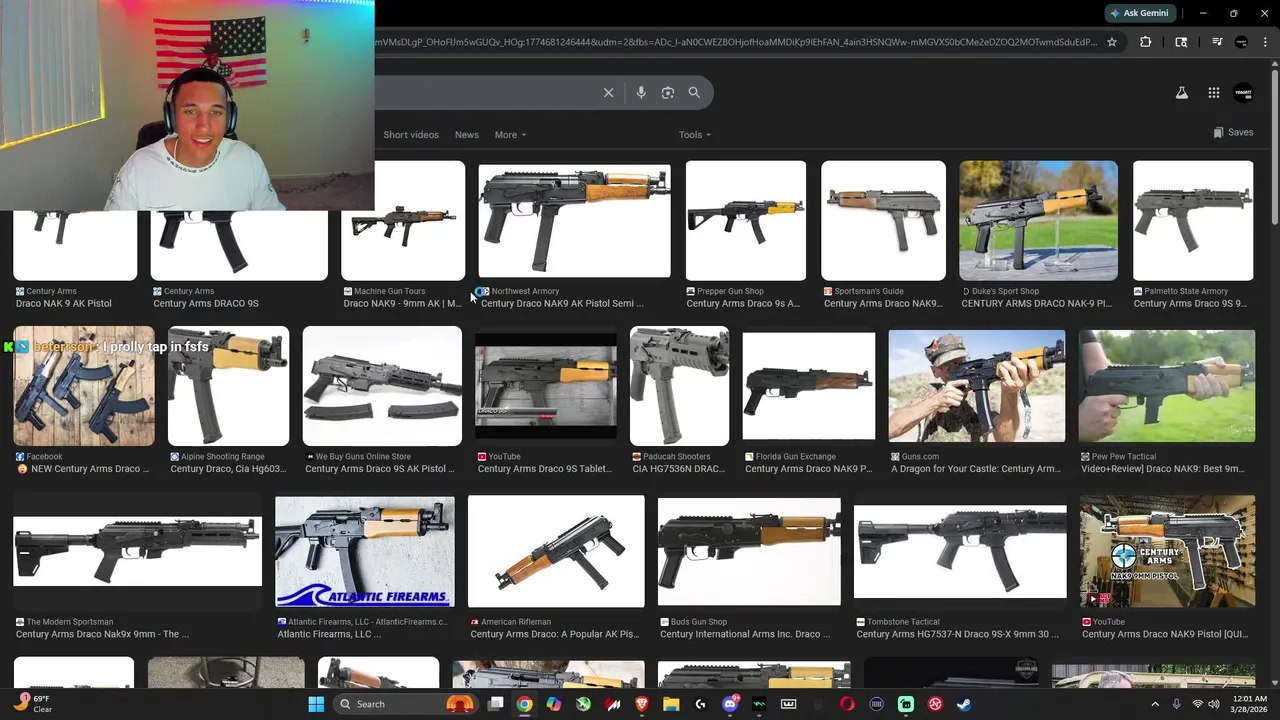Screen dimensions: 1280x720
Task: Open the Chrome profile avatar in toolbar
Action: tap(1241, 42)
